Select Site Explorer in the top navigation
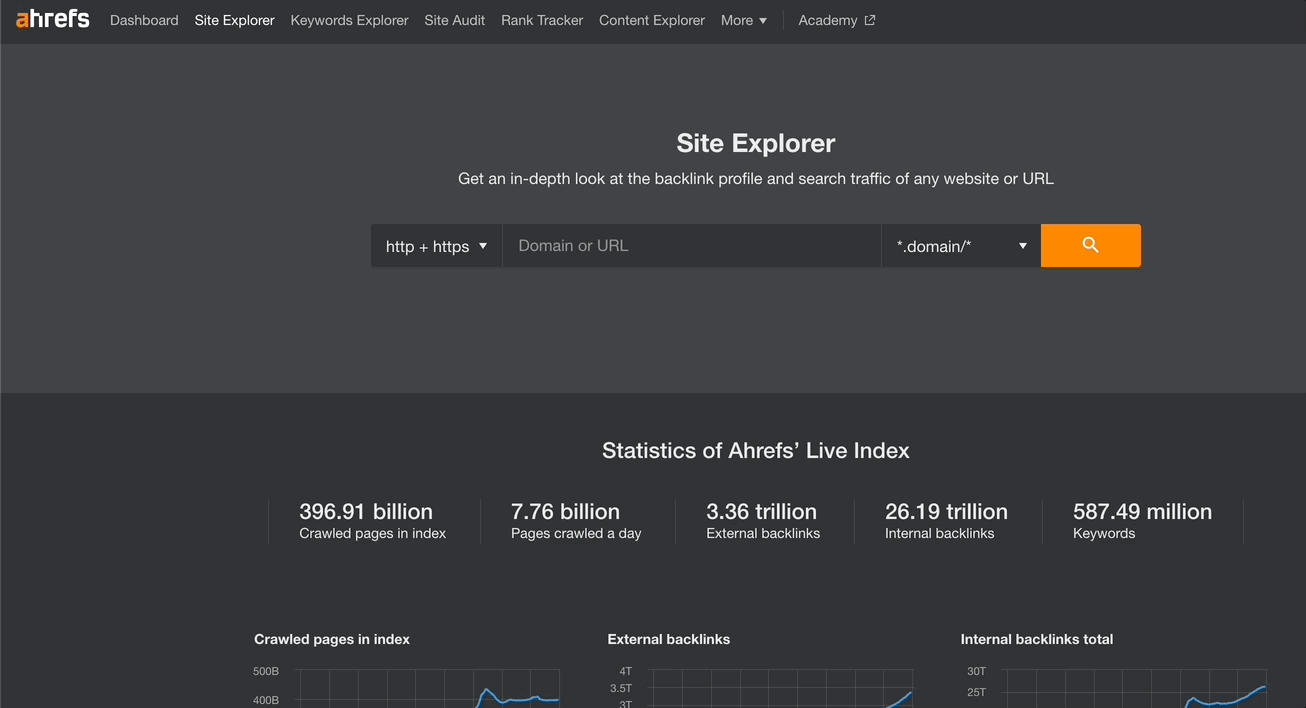Viewport: 1306px width, 708px height. click(234, 20)
